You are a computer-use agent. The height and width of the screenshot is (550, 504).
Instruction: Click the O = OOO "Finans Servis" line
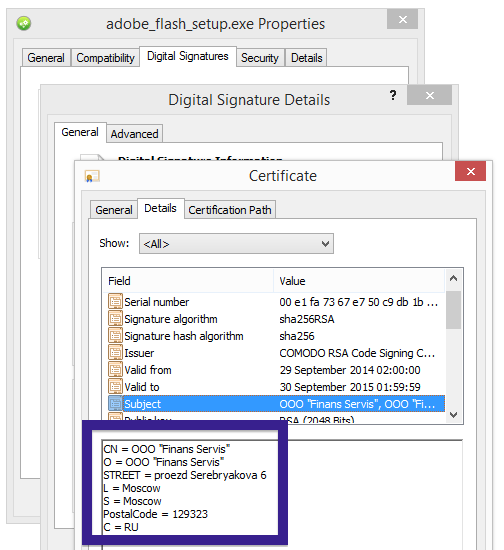[164, 462]
